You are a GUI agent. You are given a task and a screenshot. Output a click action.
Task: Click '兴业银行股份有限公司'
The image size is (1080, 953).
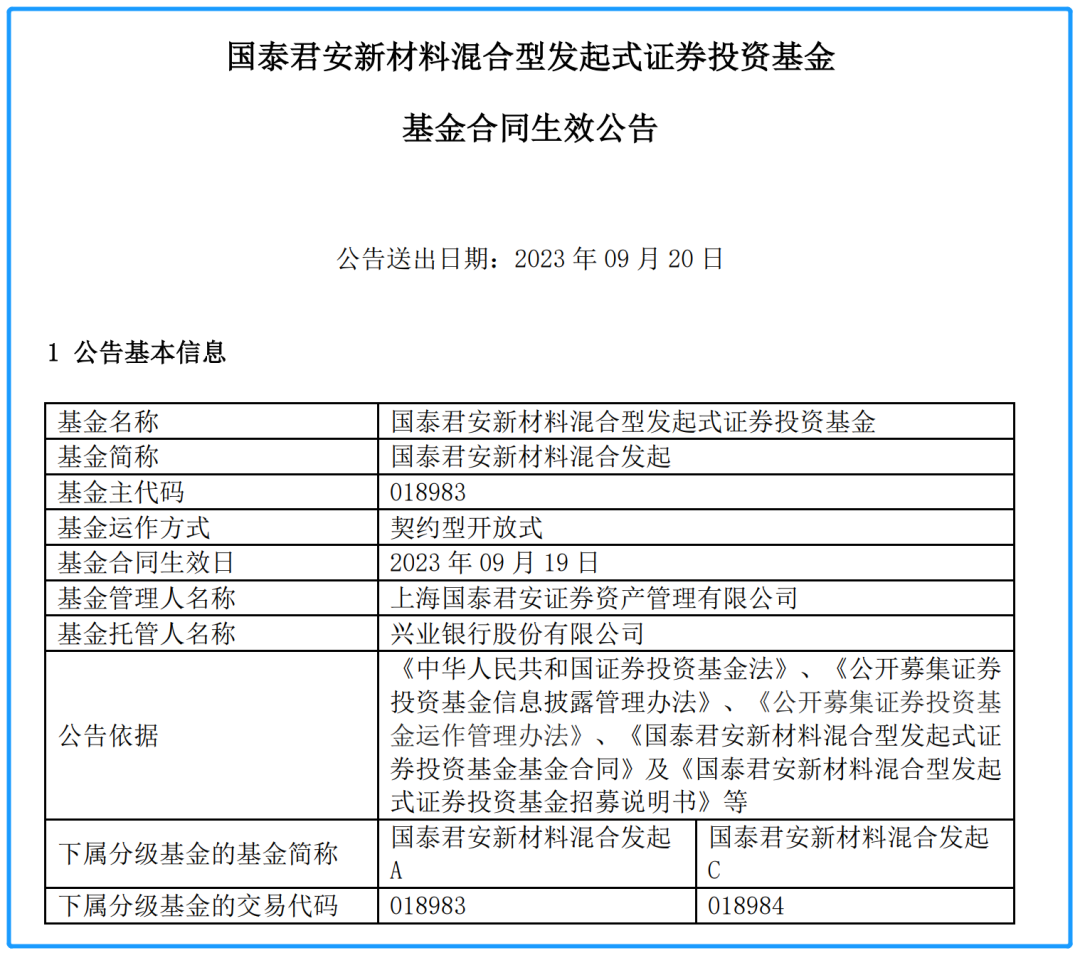pos(517,634)
